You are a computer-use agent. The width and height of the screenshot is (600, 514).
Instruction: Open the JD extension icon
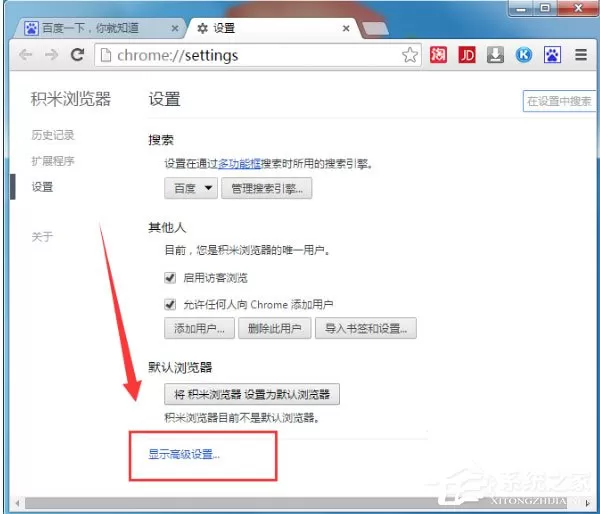(x=467, y=55)
